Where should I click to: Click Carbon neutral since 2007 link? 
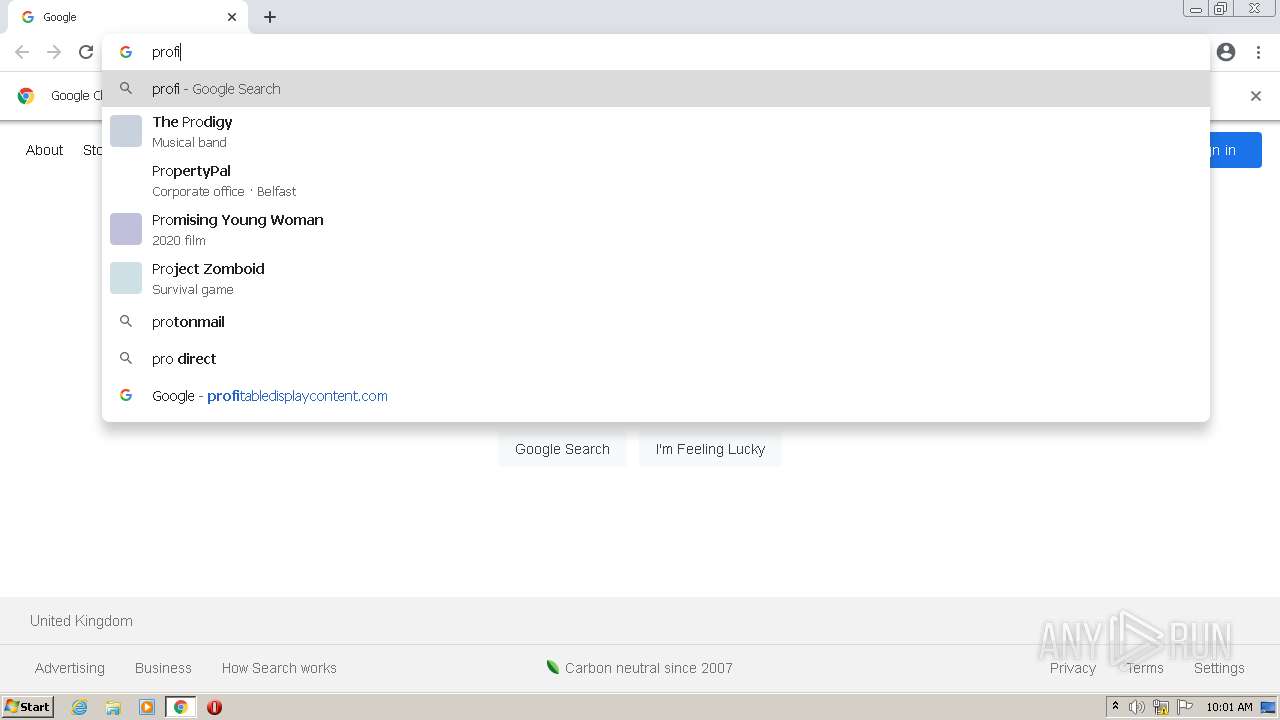click(648, 668)
